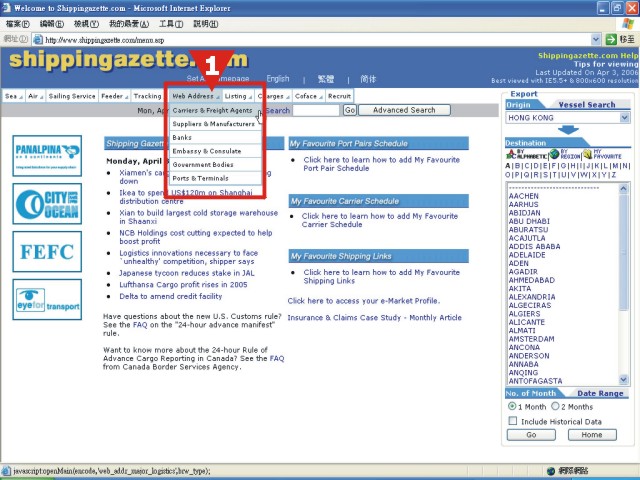
Task: Choose Carriers & Freight Agents menu entry
Action: click(x=216, y=110)
